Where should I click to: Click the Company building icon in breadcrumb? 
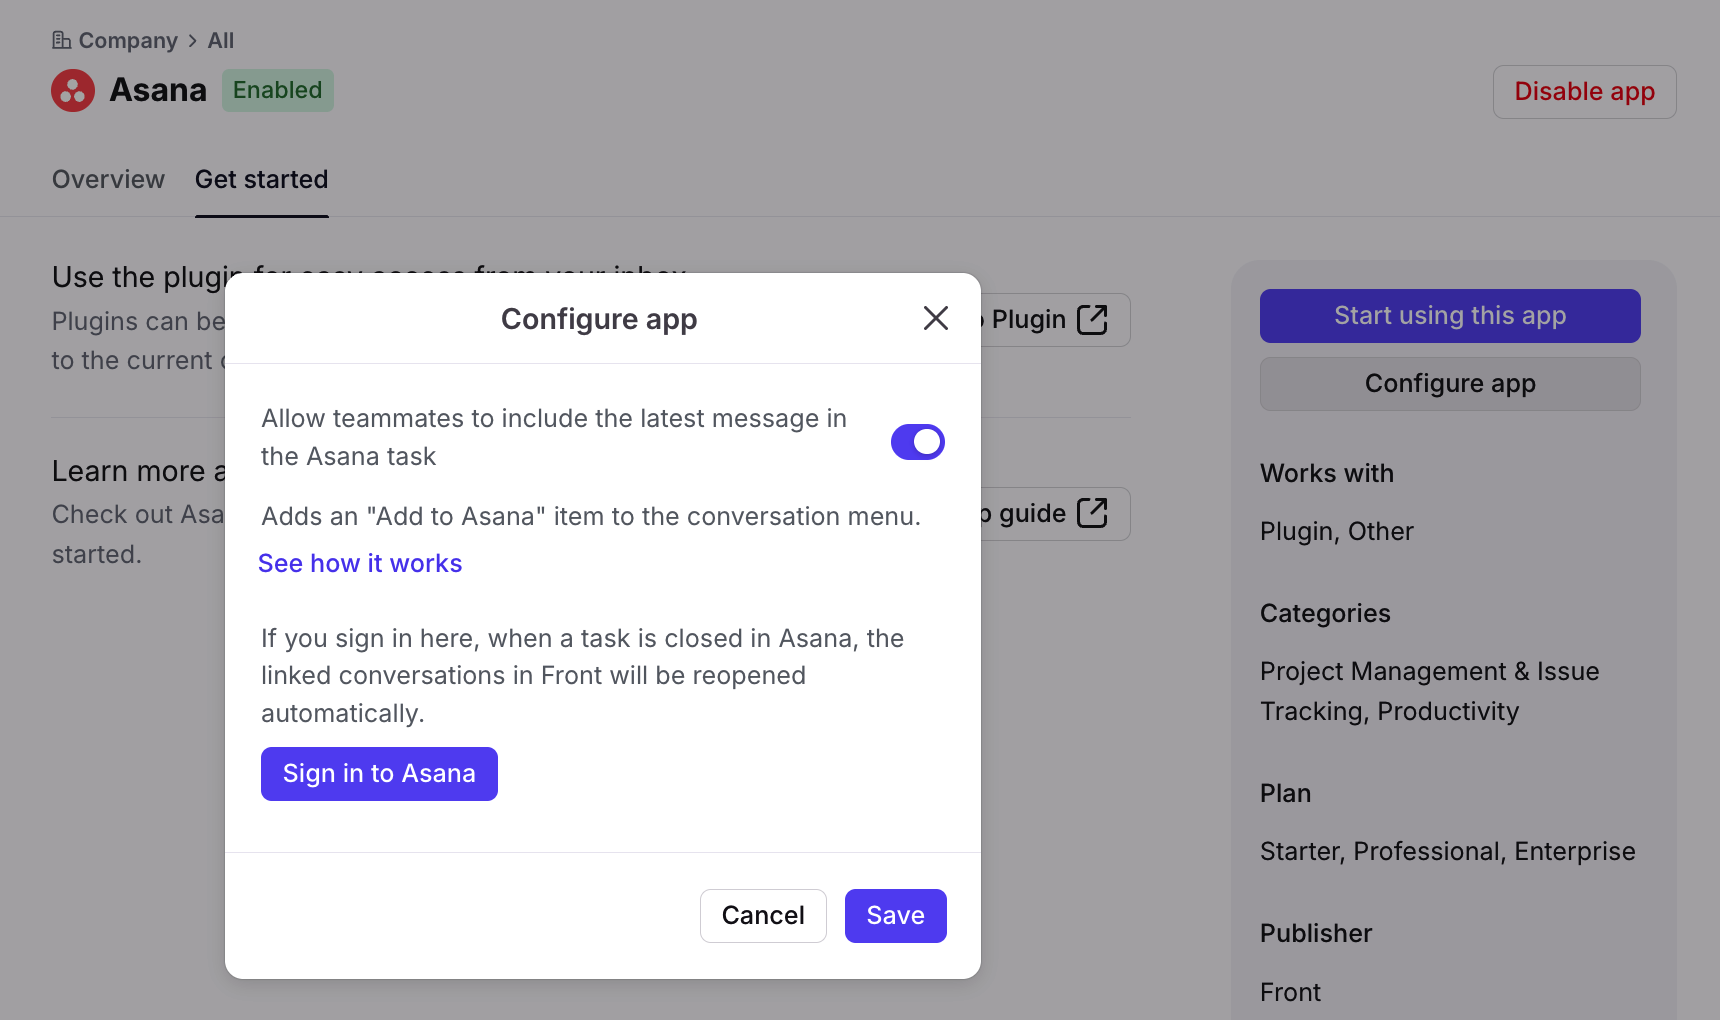click(61, 40)
